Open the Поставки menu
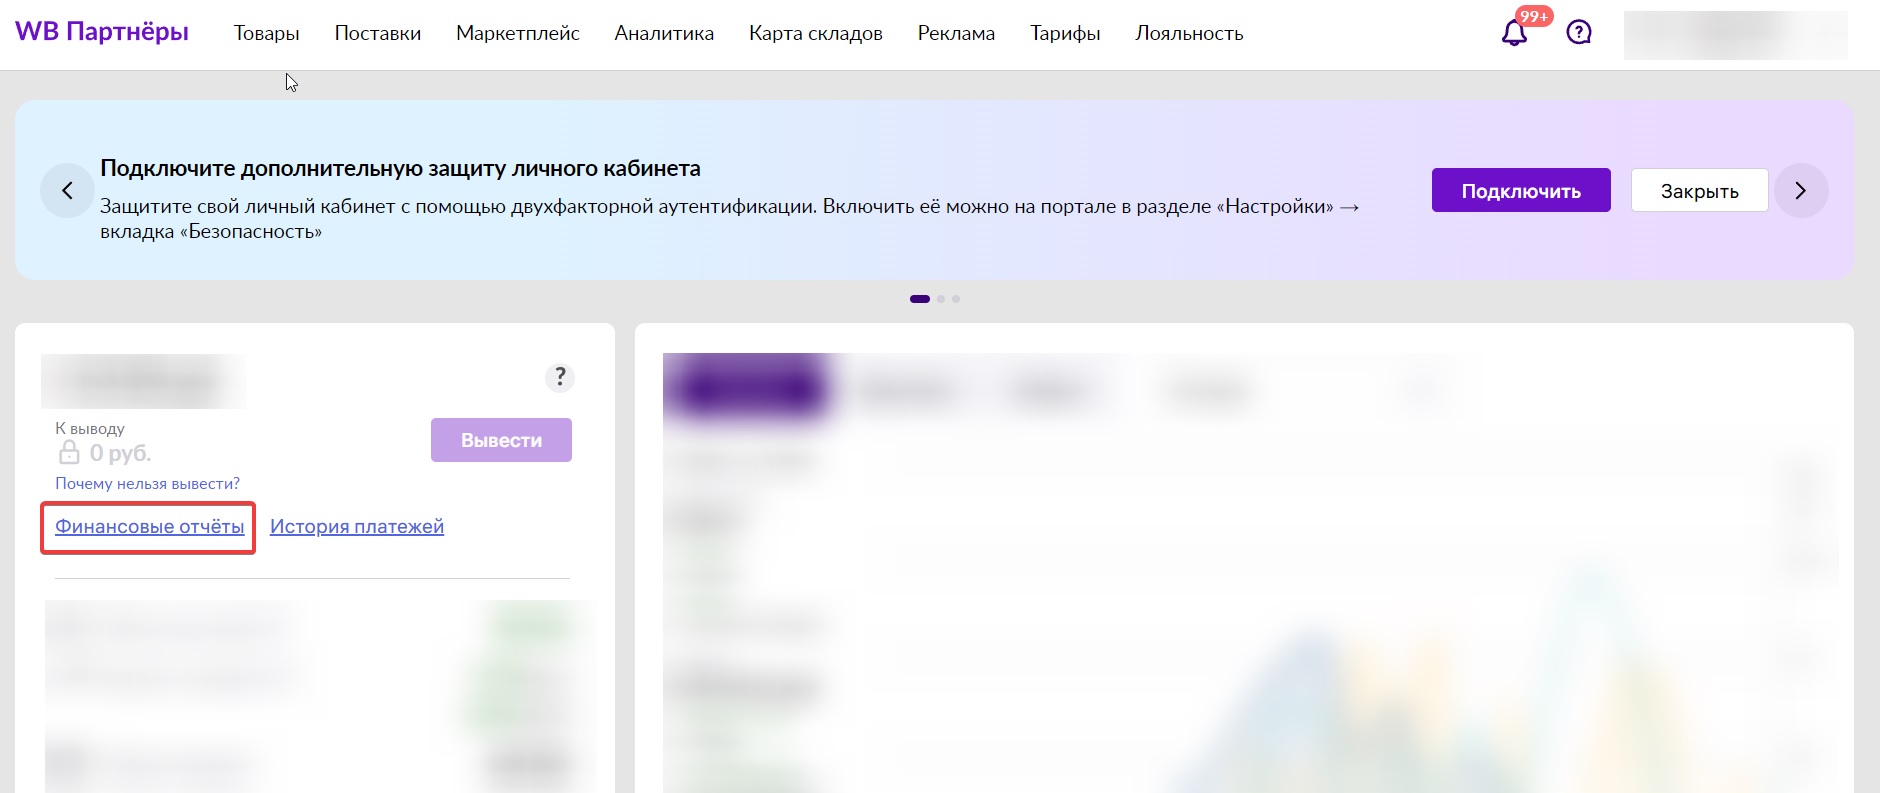Image resolution: width=1880 pixels, height=793 pixels. click(378, 33)
